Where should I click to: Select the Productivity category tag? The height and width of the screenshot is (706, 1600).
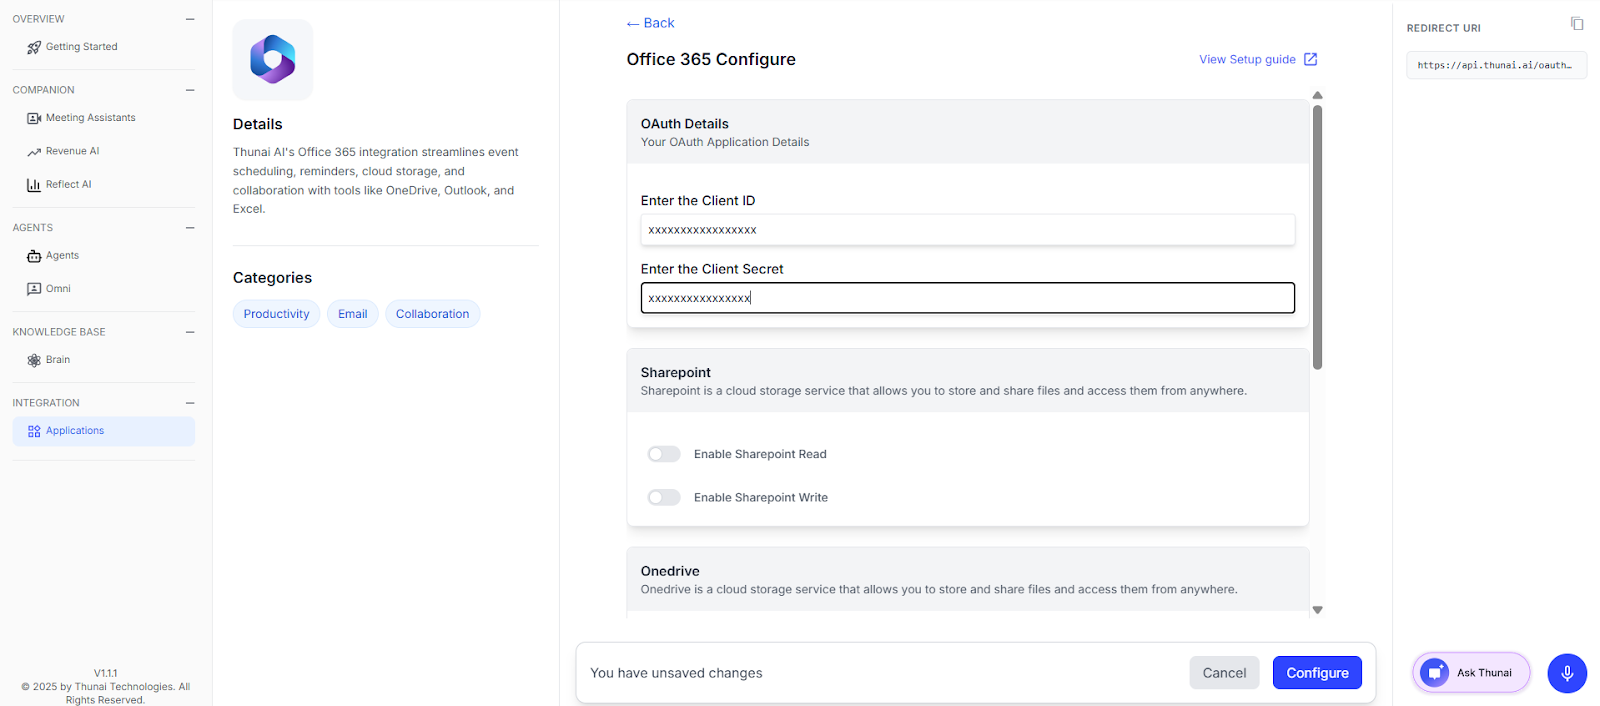click(x=277, y=314)
